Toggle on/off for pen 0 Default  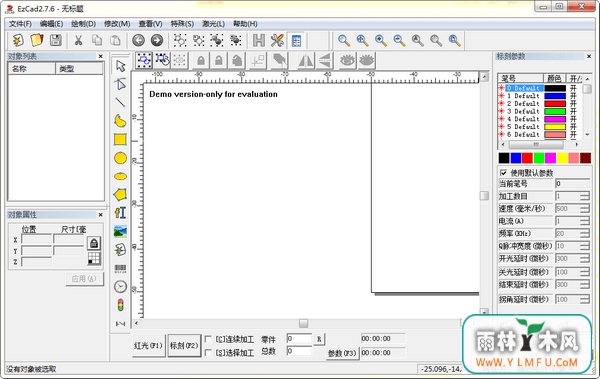pyautogui.click(x=573, y=88)
